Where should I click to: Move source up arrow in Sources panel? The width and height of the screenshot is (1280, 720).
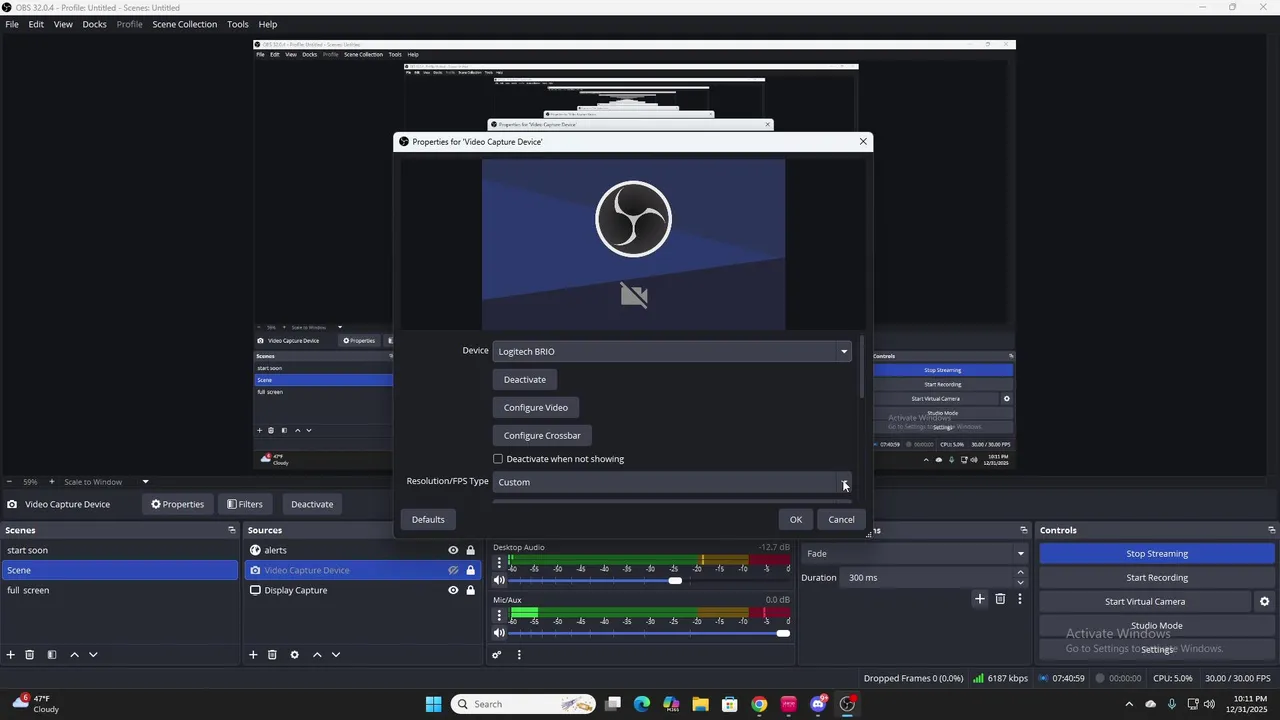pyautogui.click(x=317, y=655)
